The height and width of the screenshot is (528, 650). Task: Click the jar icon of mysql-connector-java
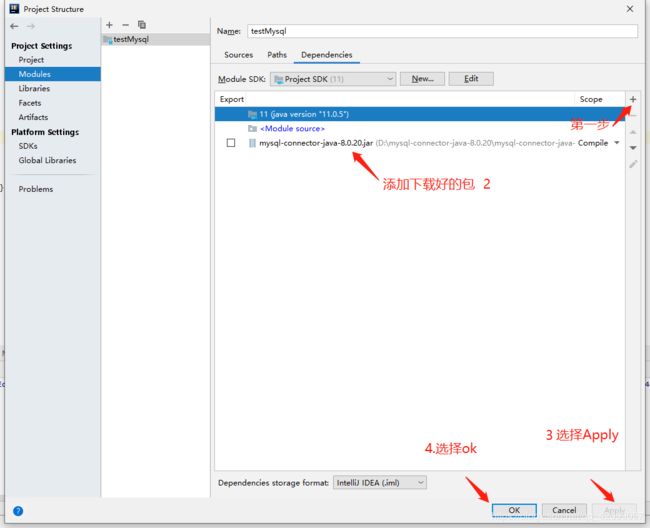coord(252,143)
